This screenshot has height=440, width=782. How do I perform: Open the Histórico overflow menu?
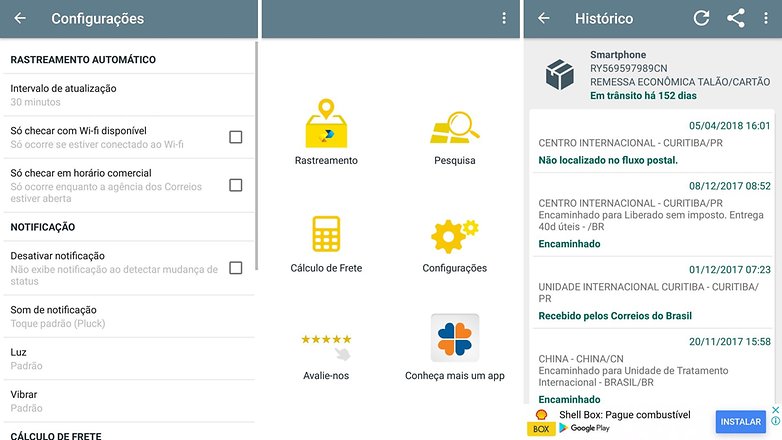tap(766, 18)
